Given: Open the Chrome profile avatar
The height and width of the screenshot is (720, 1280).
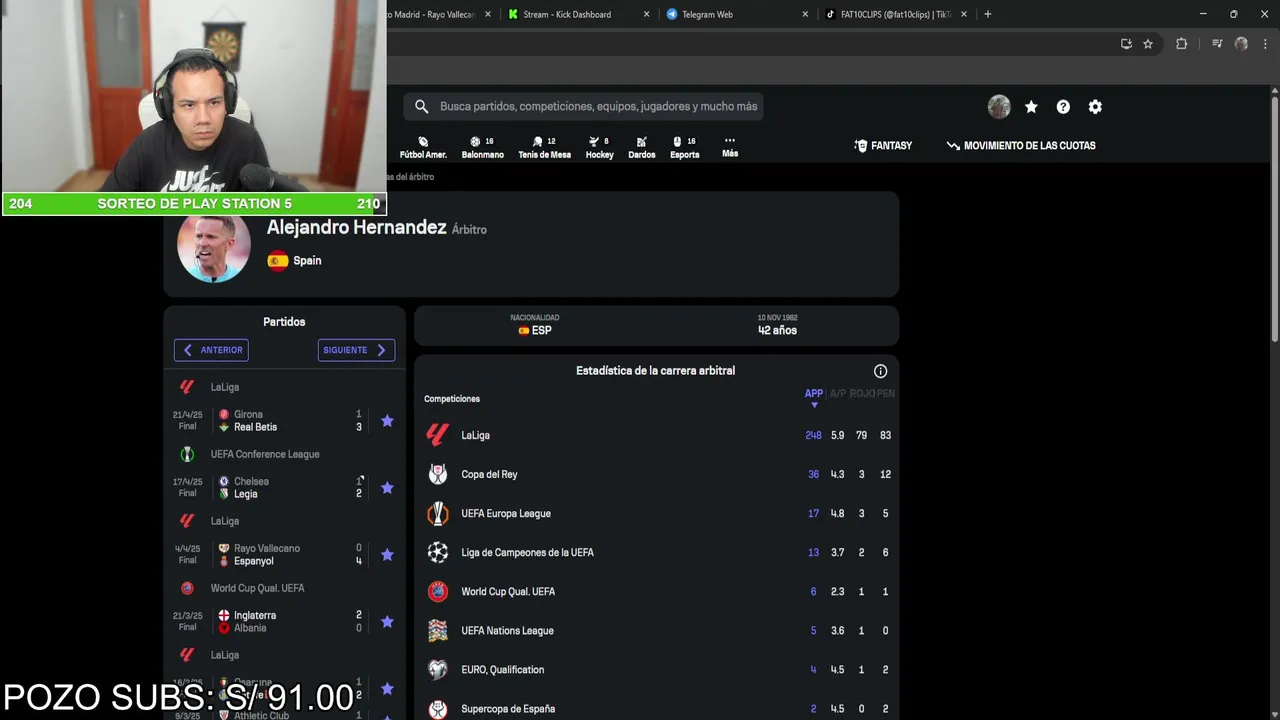Looking at the screenshot, I should 1241,44.
